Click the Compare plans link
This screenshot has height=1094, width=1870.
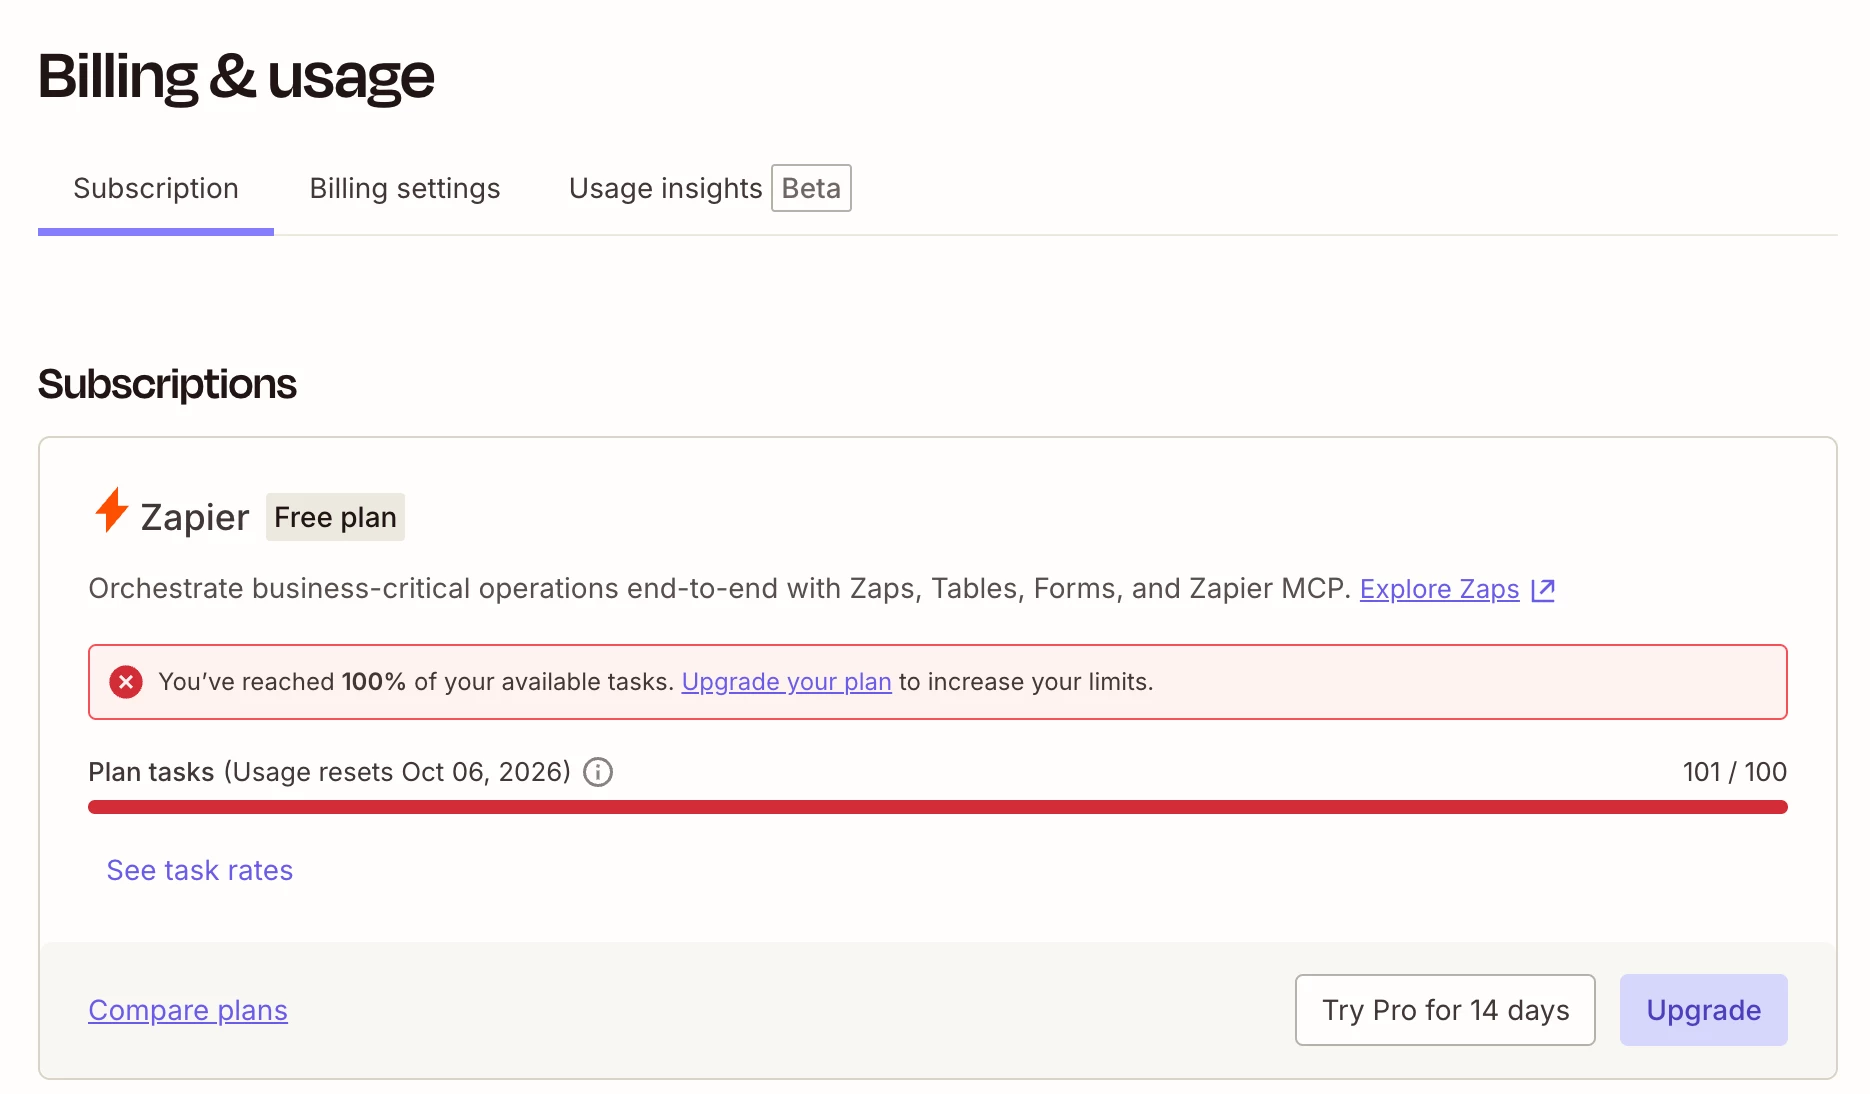click(188, 1010)
